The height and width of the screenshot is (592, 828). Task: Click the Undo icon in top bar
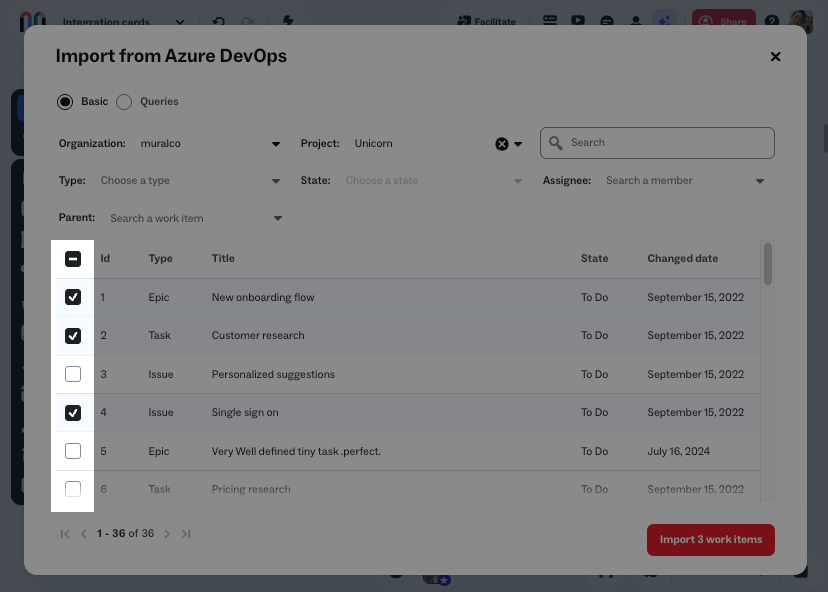pyautogui.click(x=219, y=22)
